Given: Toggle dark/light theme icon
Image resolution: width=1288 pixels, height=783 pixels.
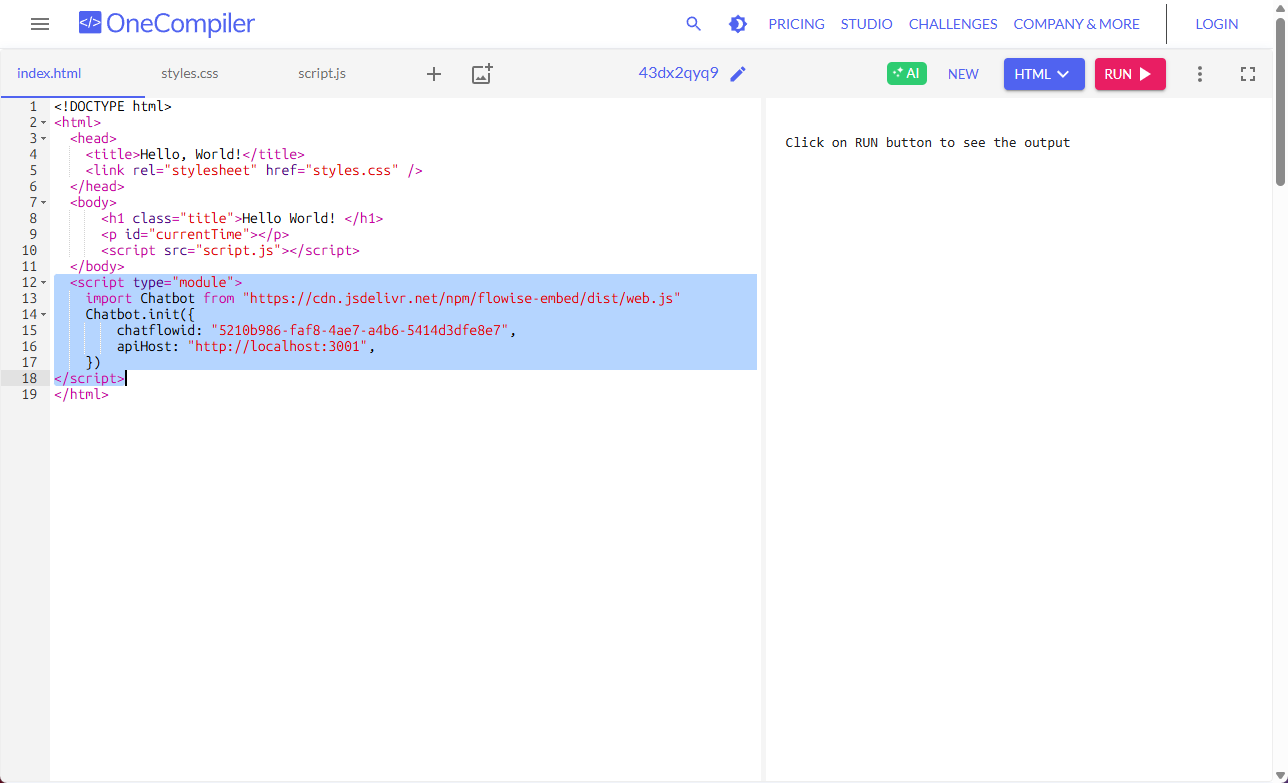Looking at the screenshot, I should click(x=738, y=24).
